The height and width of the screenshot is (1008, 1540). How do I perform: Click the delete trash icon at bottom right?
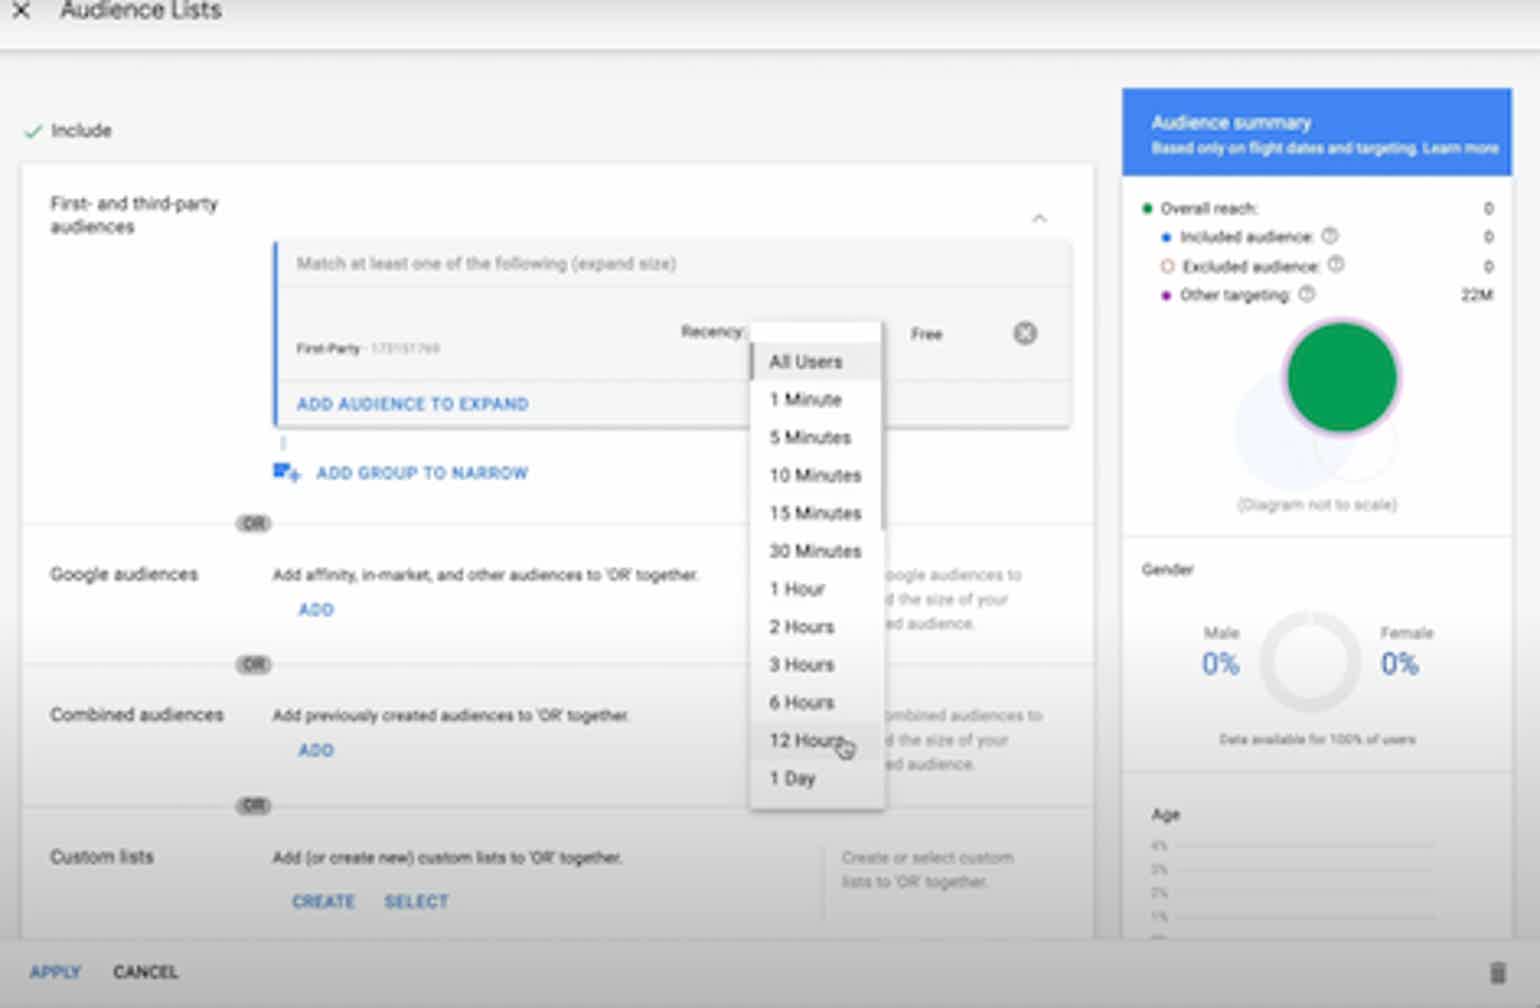pos(1499,971)
